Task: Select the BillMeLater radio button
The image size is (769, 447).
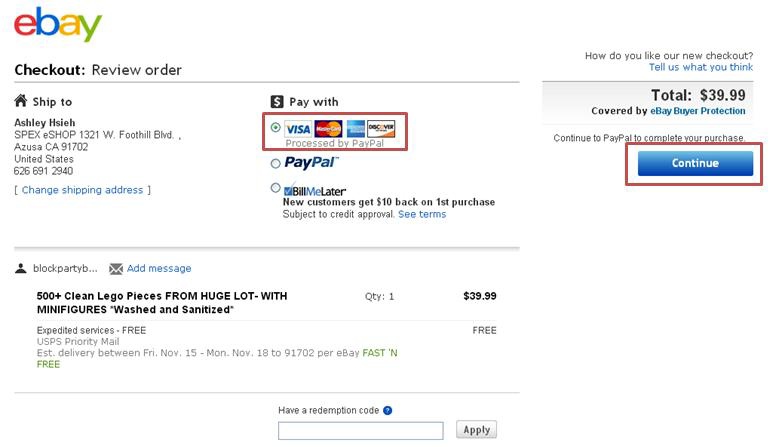Action: click(276, 187)
